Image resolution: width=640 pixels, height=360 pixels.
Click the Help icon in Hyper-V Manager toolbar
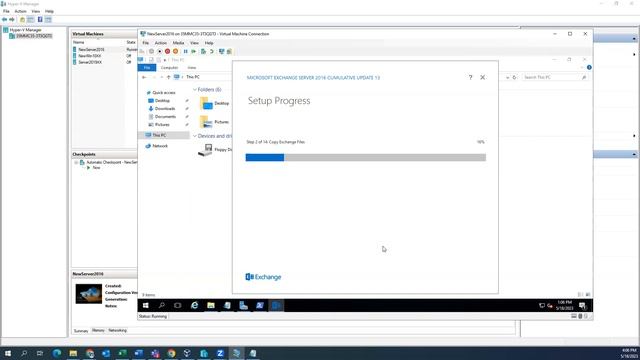click(40, 20)
